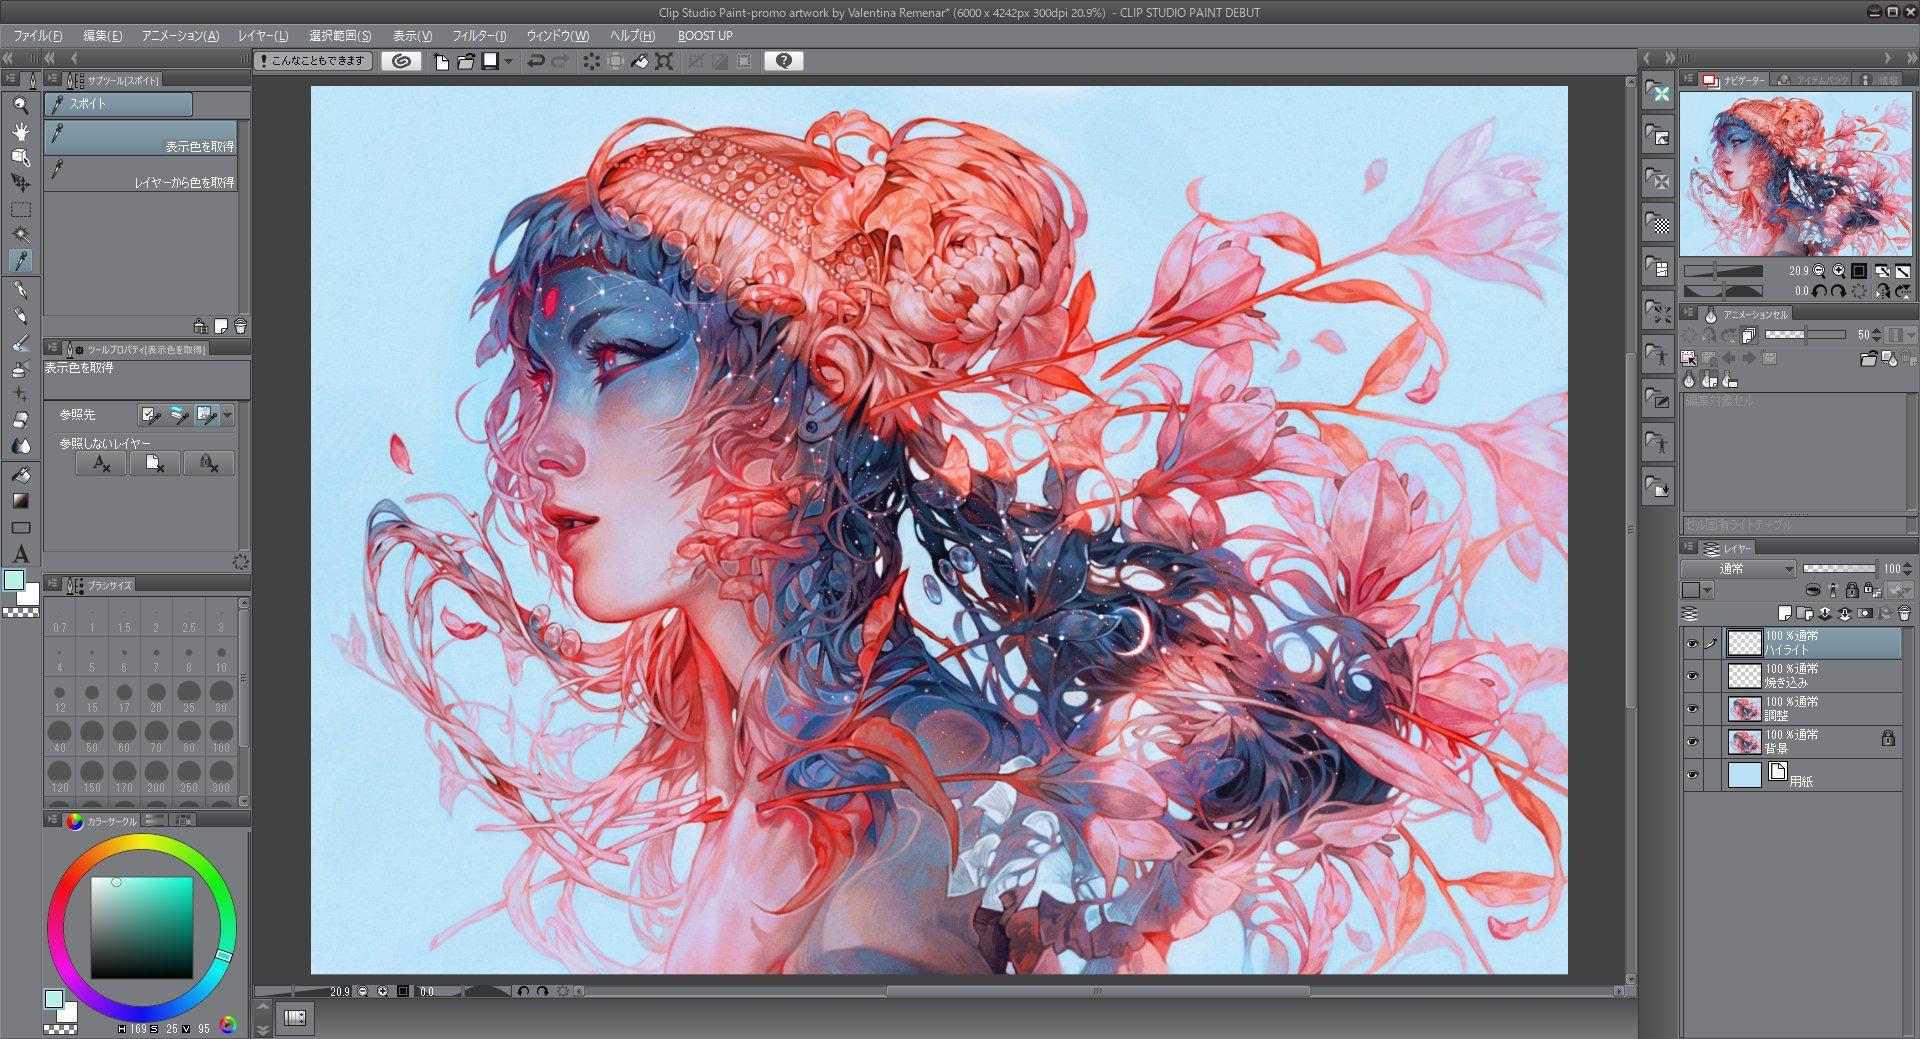The height and width of the screenshot is (1039, 1920).
Task: Hide the ハイライト layer
Action: 1692,643
